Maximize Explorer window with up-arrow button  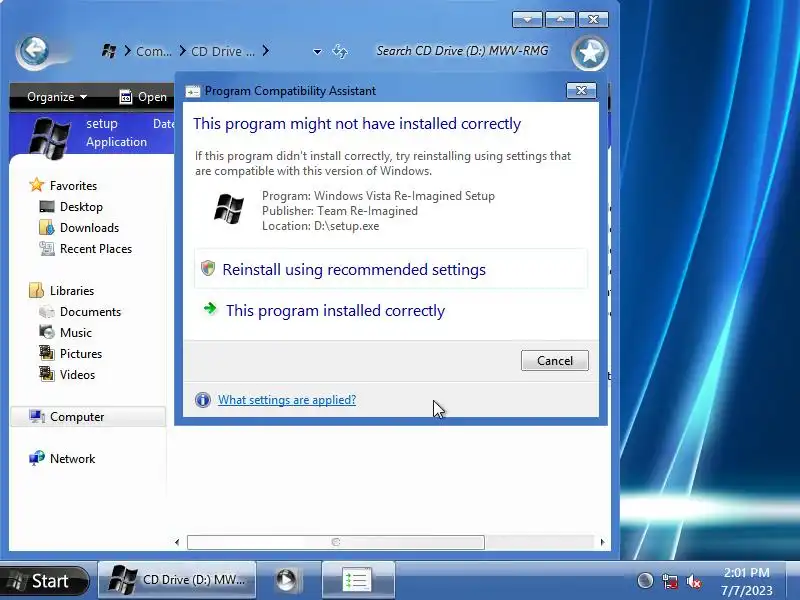tap(560, 19)
